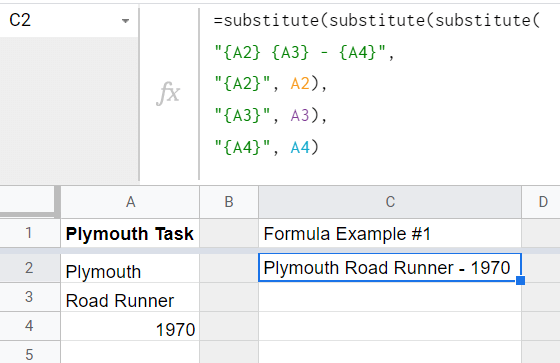Click the fx function icon
The width and height of the screenshot is (560, 363).
[168, 93]
